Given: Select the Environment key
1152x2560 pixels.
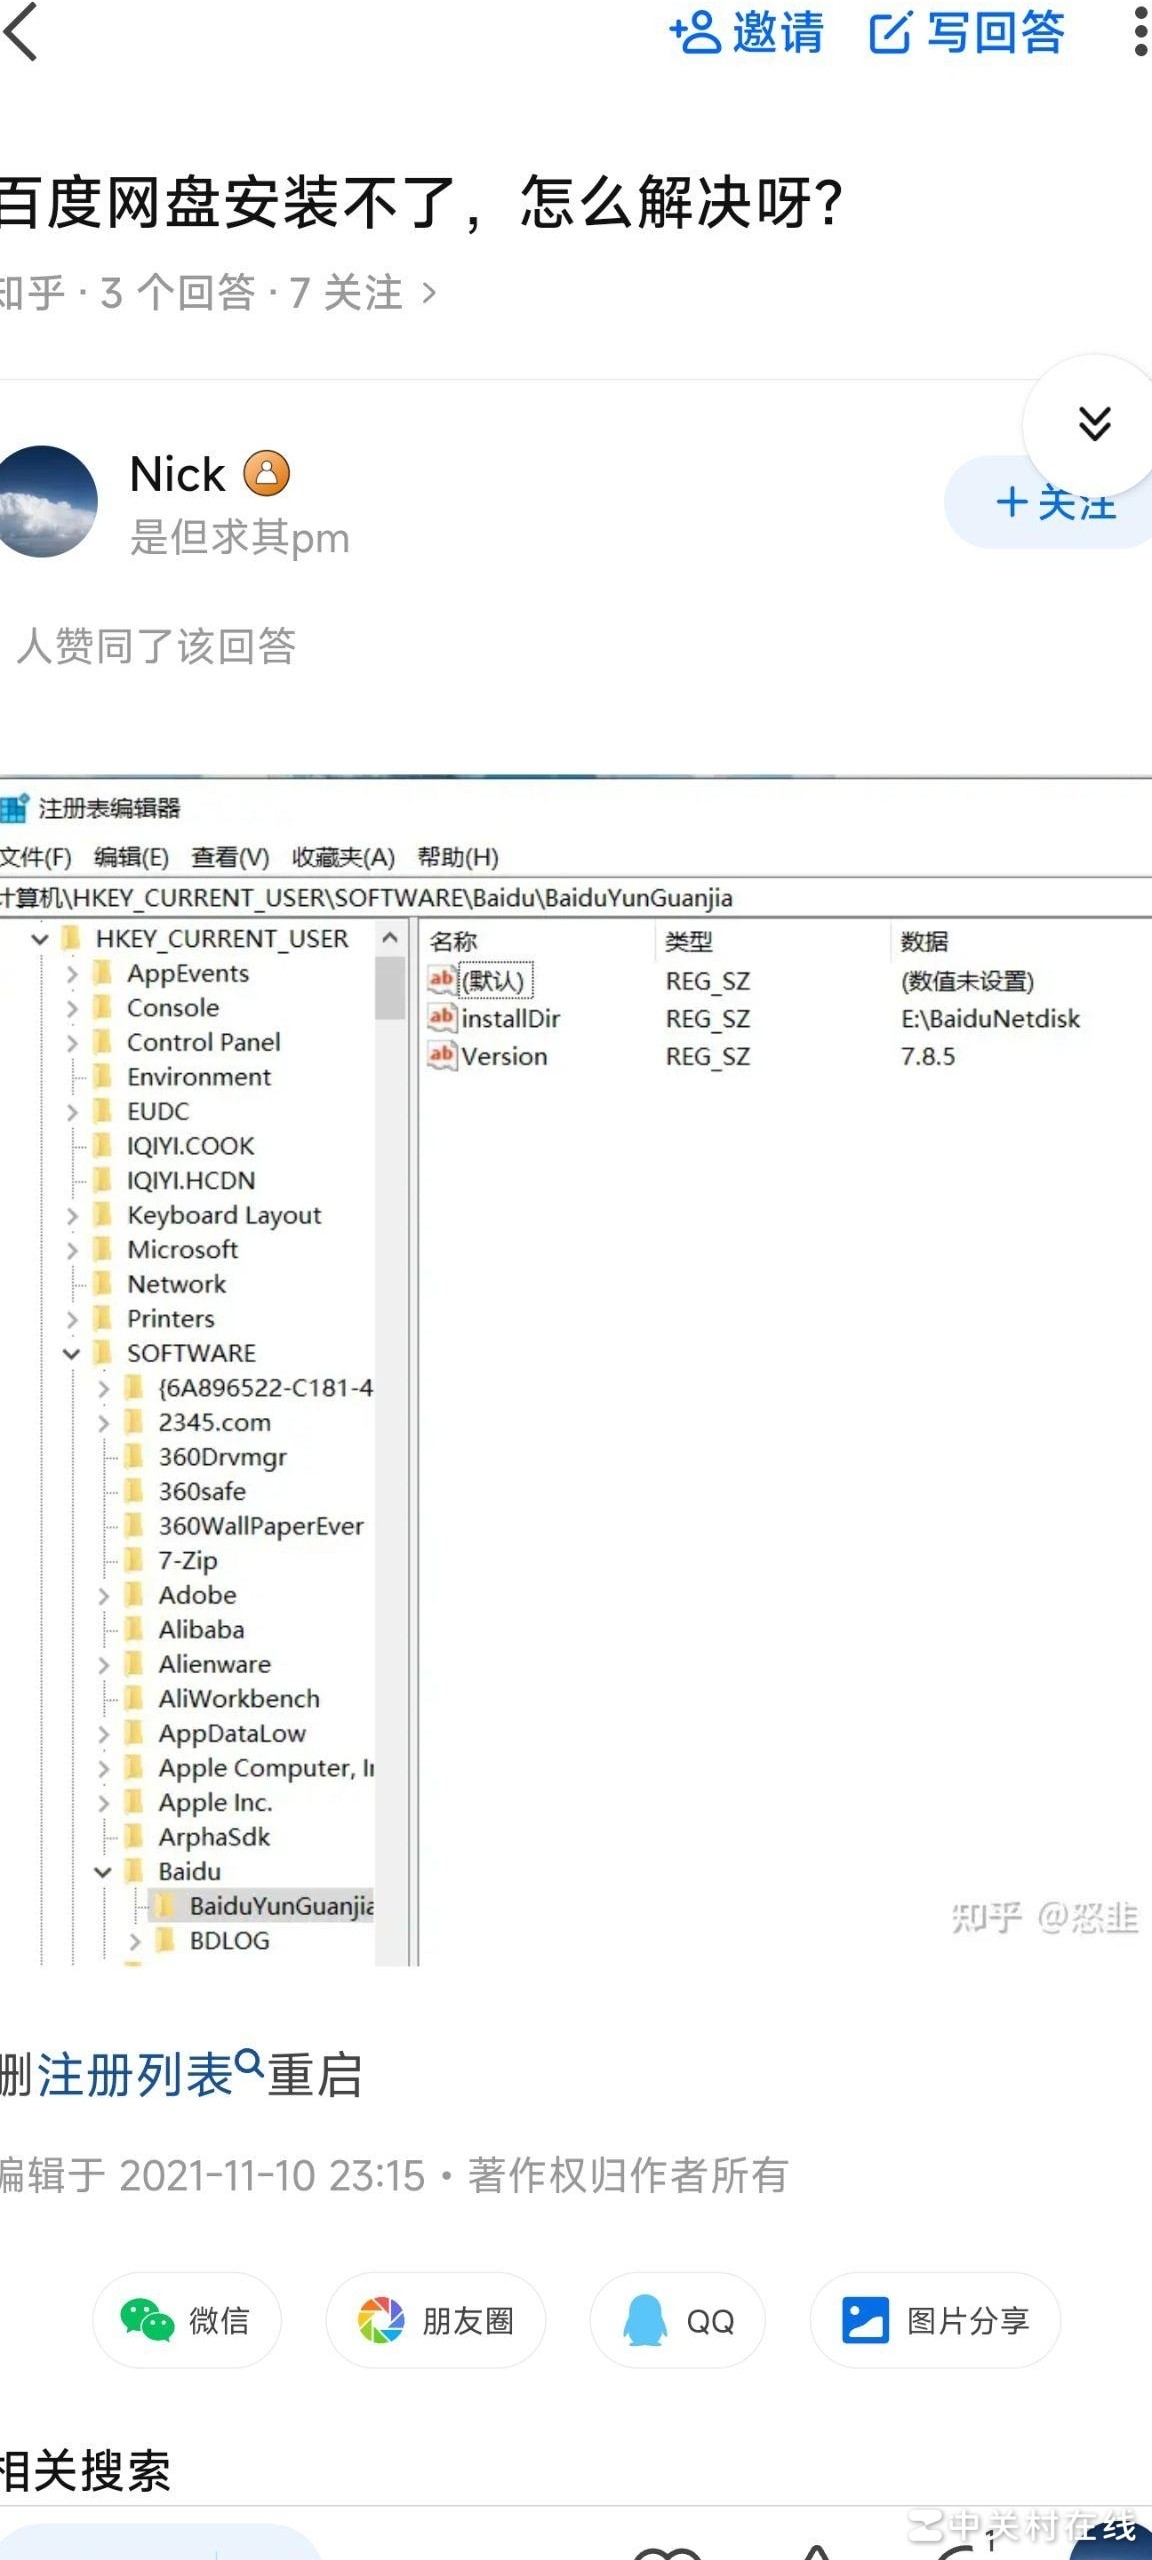Looking at the screenshot, I should tap(199, 1077).
